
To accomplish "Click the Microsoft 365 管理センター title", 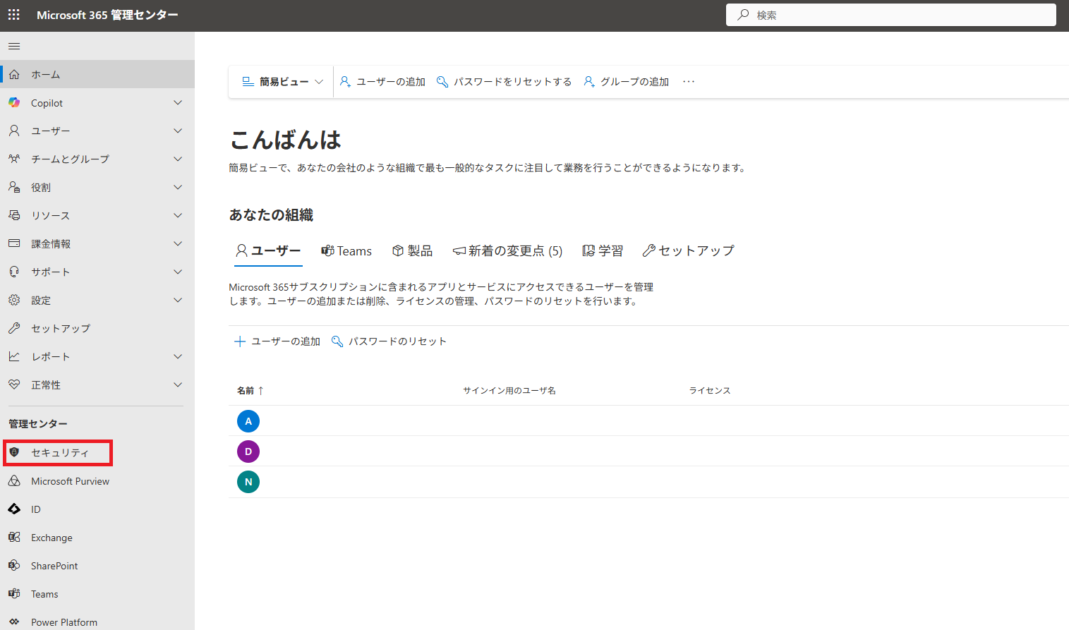I will [x=108, y=15].
